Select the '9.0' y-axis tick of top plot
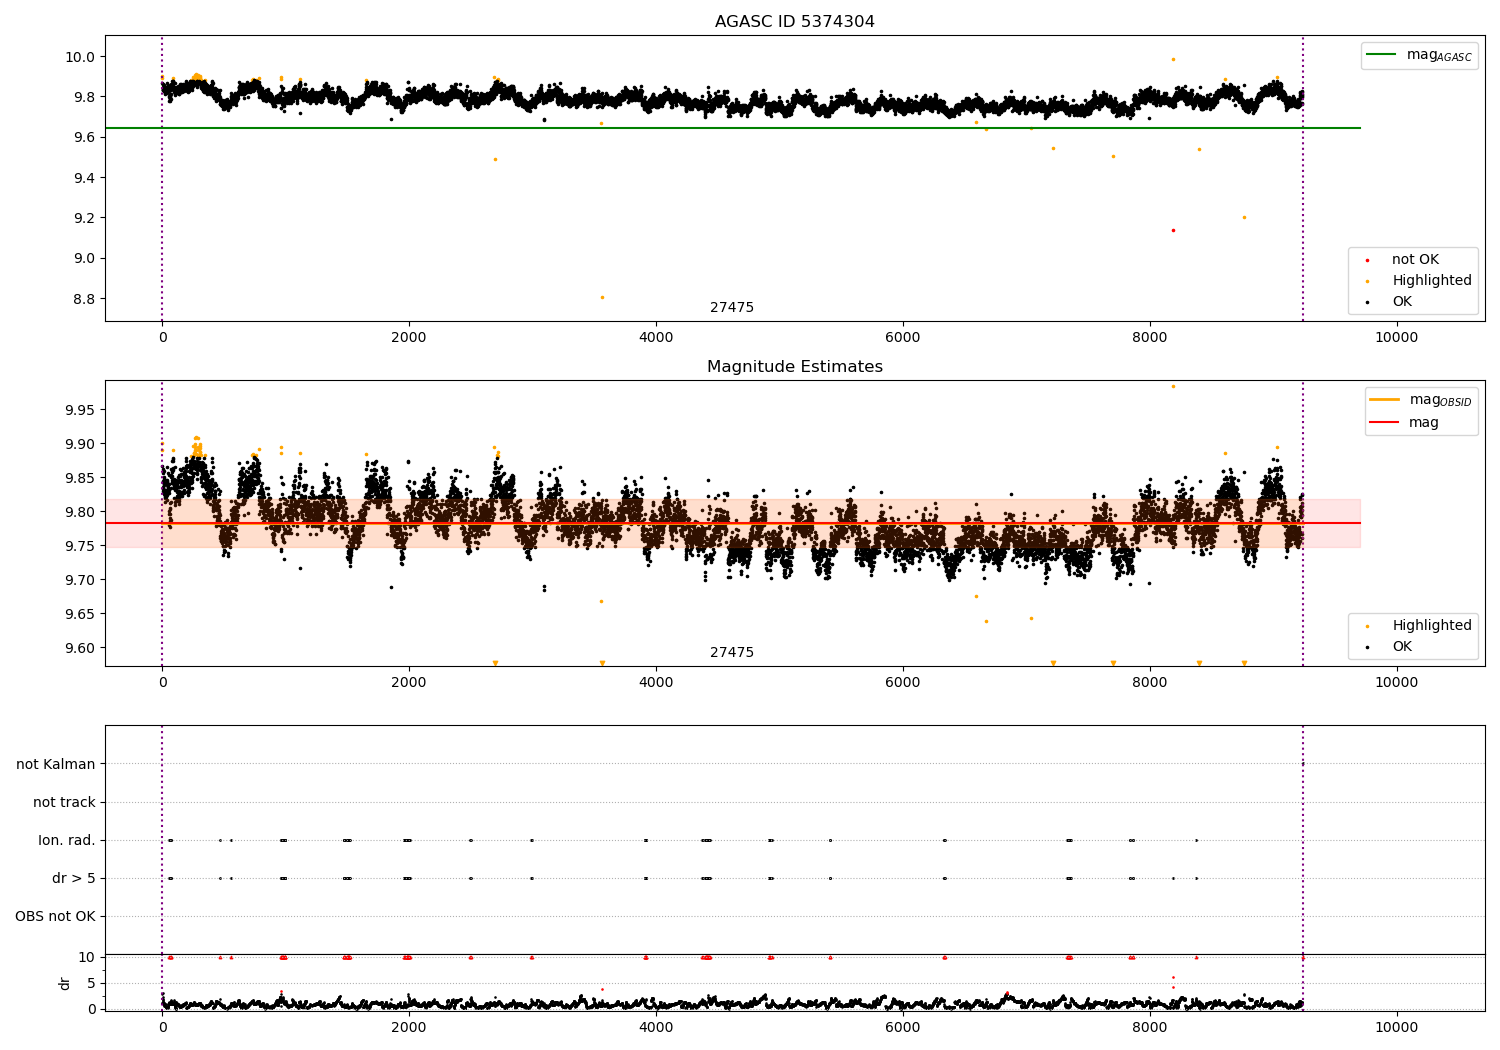 coord(84,258)
